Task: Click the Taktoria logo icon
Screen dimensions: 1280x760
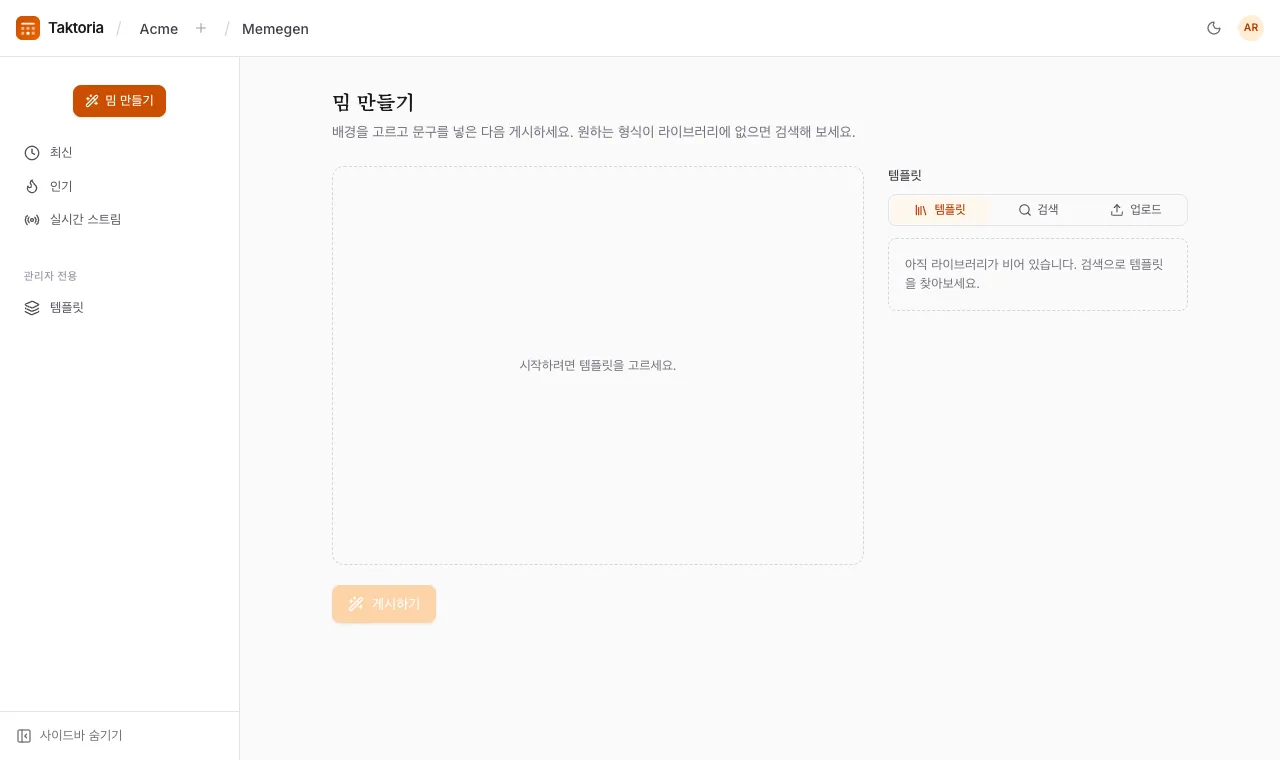Action: coord(28,28)
